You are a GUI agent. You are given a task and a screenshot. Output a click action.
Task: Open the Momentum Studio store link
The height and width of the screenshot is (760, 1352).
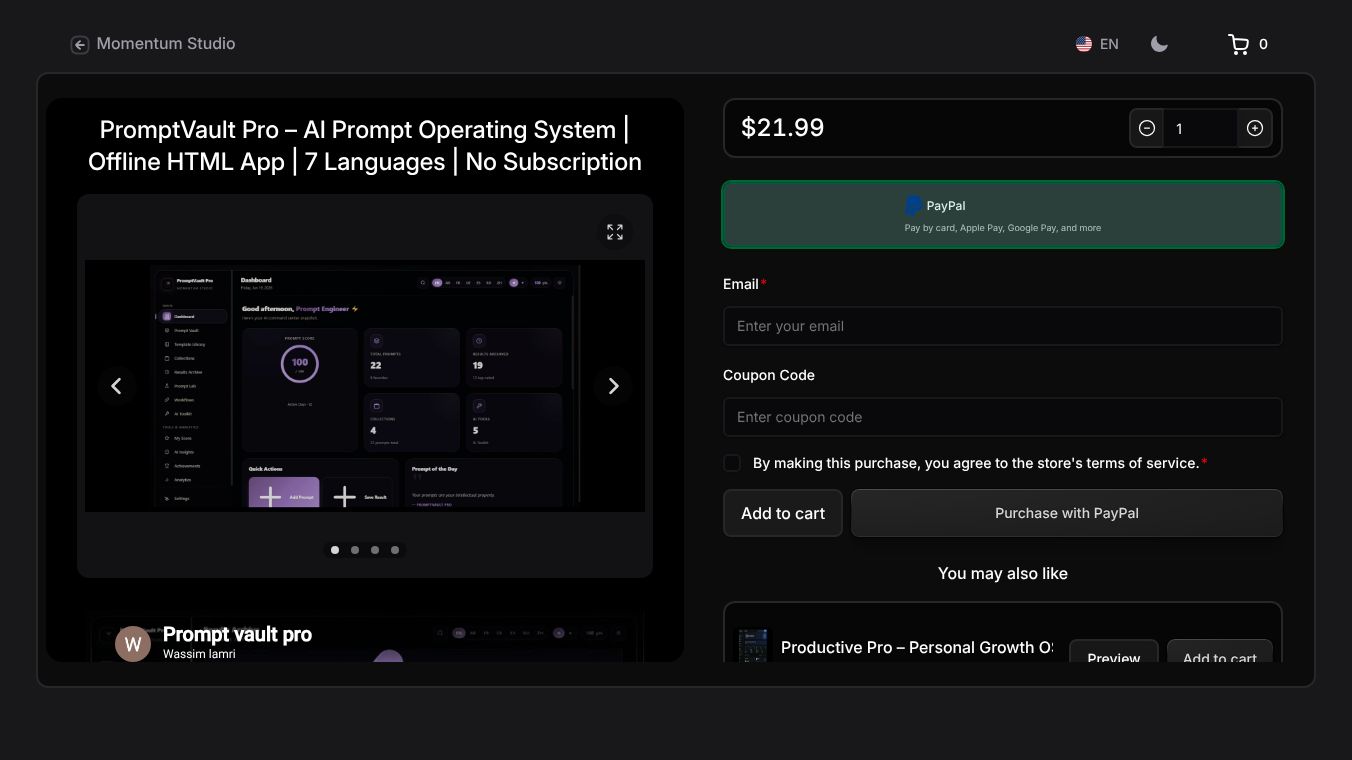pos(166,44)
